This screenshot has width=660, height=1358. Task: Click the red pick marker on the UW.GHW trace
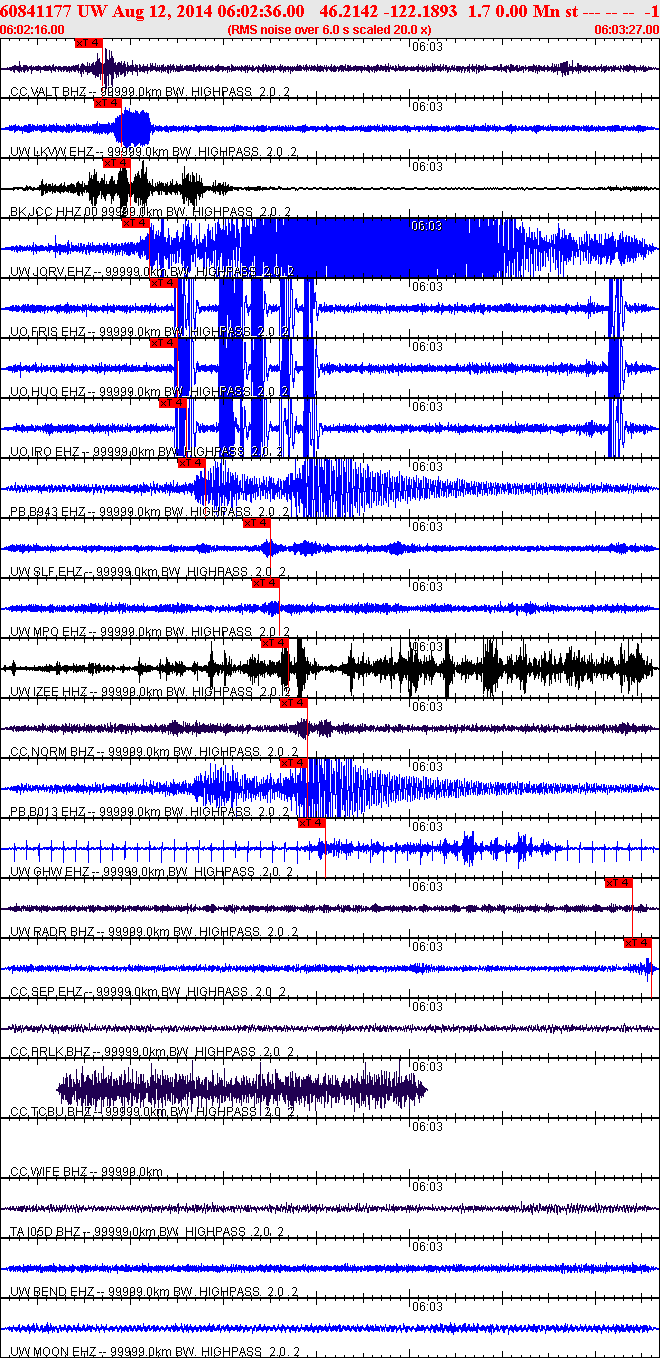[312, 822]
